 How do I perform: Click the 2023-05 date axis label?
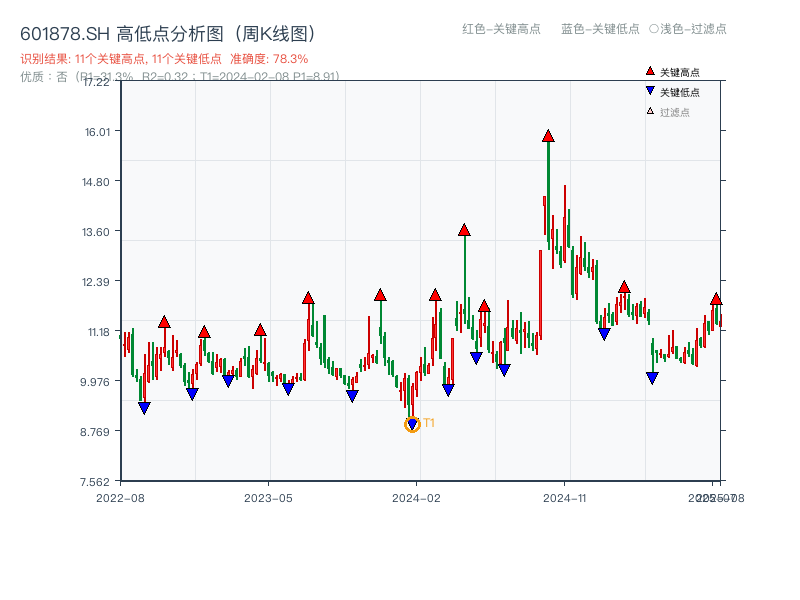(x=268, y=498)
